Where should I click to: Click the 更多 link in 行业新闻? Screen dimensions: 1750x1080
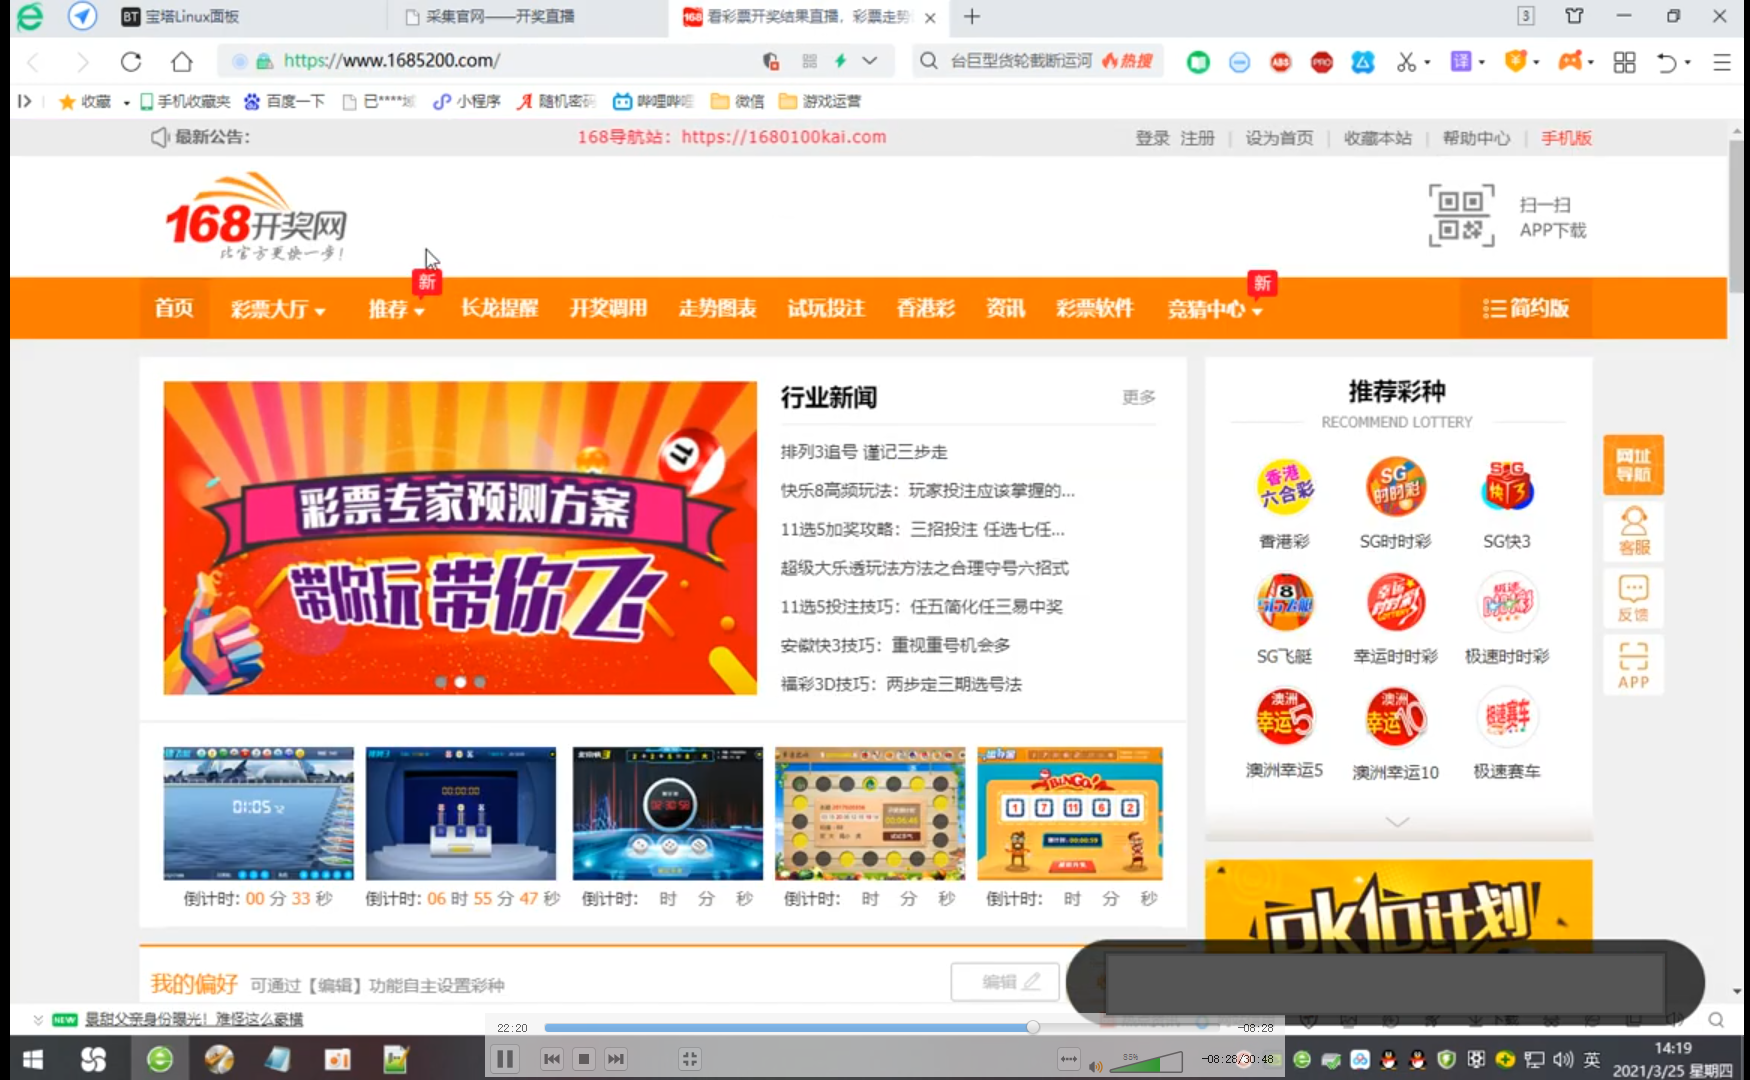1138,398
